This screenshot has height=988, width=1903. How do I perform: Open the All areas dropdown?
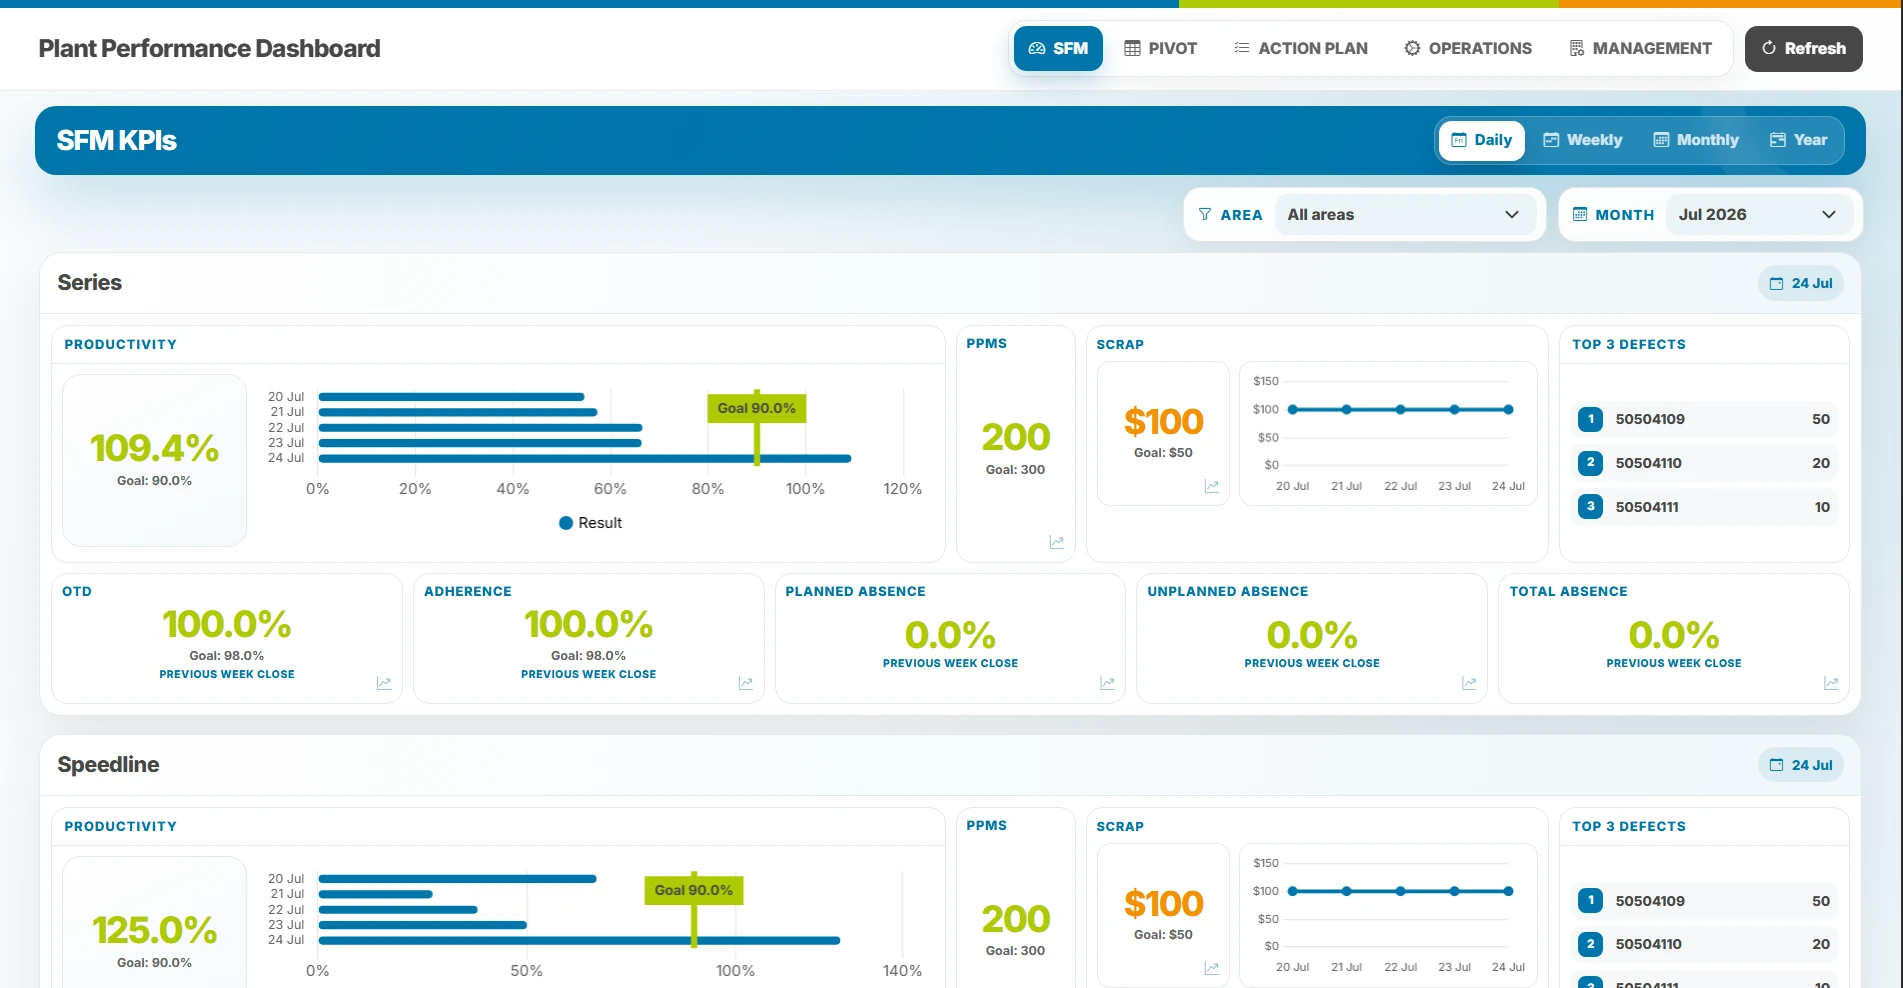point(1404,214)
